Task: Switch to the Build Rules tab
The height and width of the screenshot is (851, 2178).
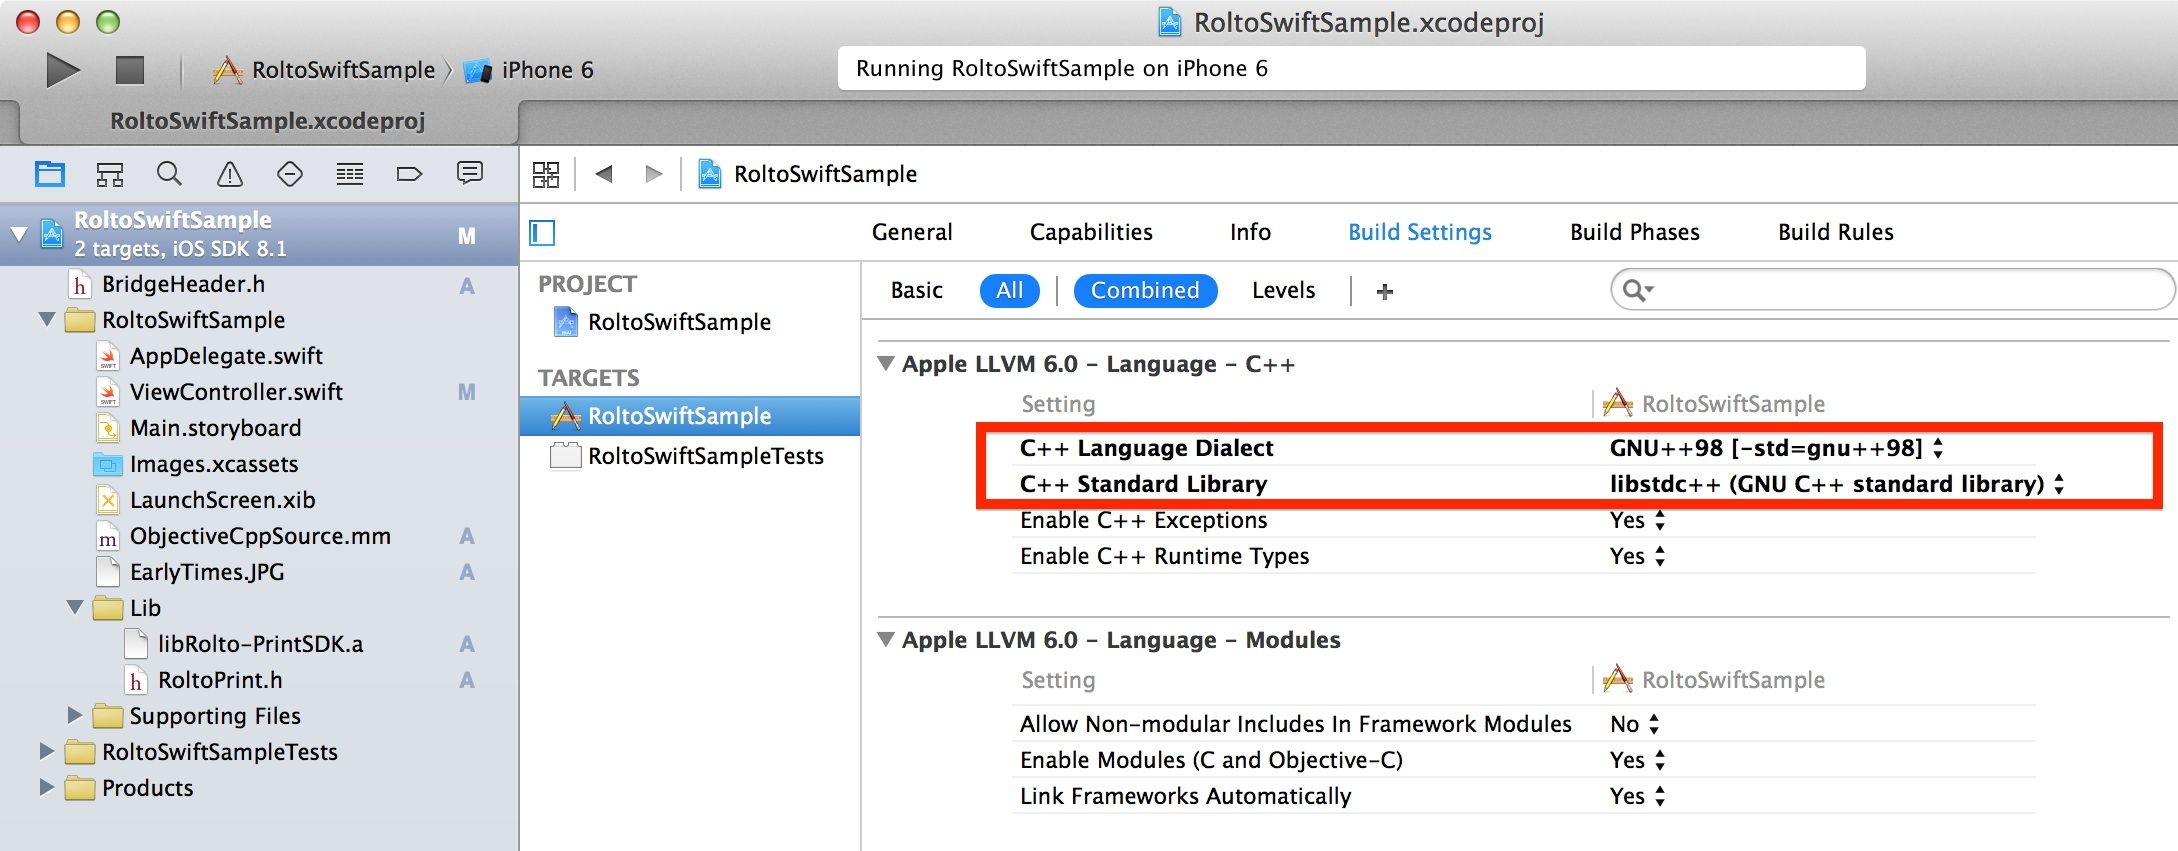Action: click(x=1836, y=232)
